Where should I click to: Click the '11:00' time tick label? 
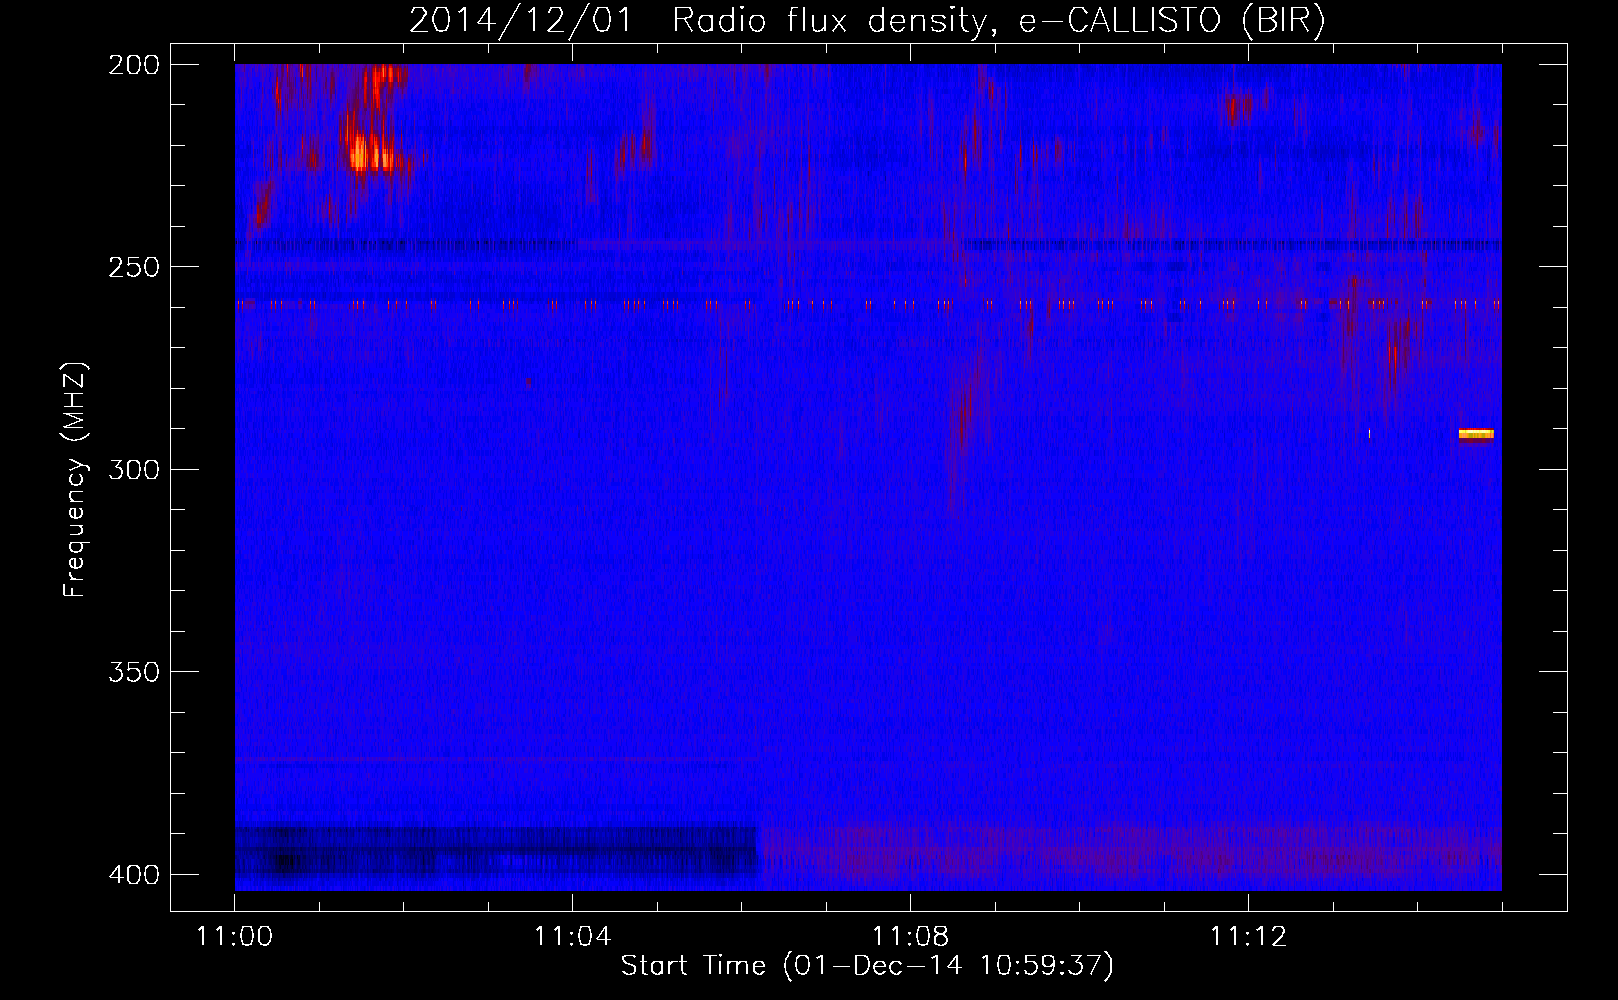pyautogui.click(x=235, y=937)
